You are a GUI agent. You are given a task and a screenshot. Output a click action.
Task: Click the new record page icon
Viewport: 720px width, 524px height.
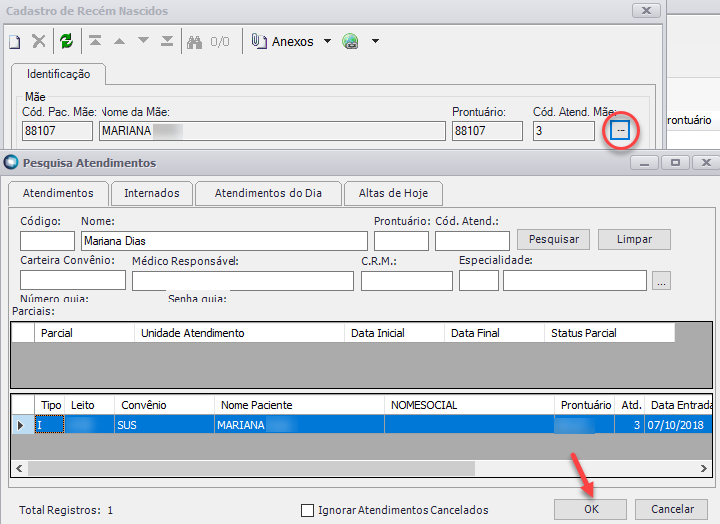click(15, 42)
